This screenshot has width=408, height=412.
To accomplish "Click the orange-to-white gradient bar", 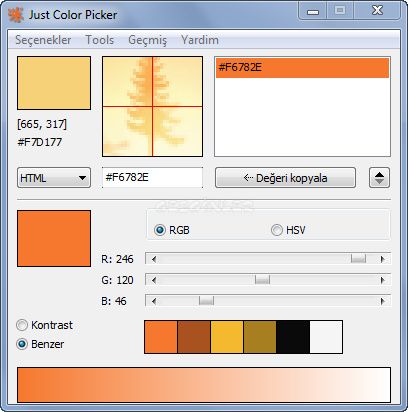I will 204,385.
